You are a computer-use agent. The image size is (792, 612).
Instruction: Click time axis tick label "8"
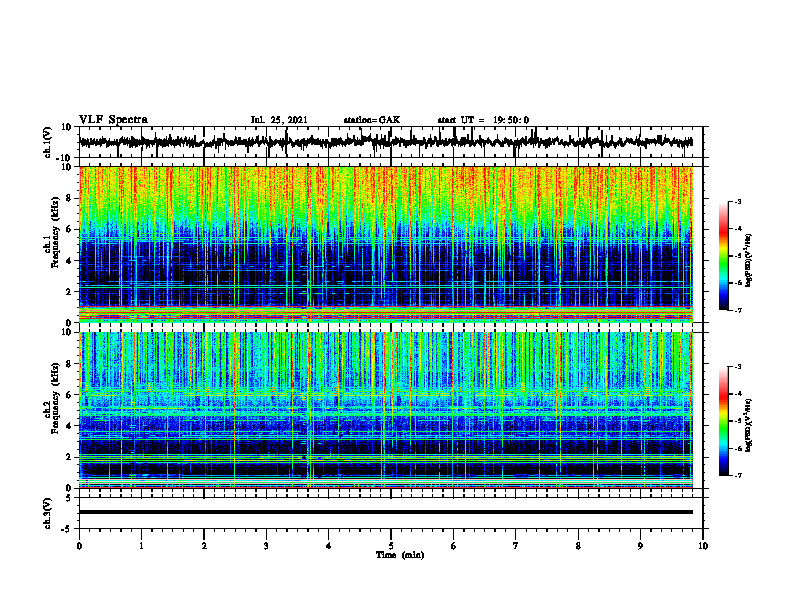coord(578,546)
